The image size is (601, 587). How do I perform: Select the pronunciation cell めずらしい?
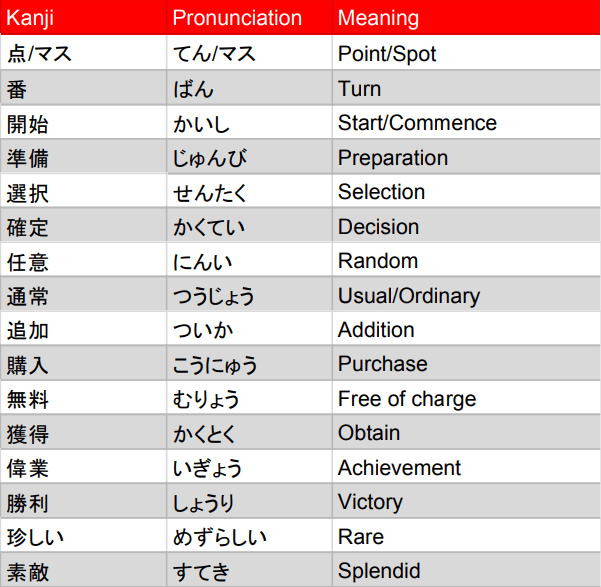point(220,537)
